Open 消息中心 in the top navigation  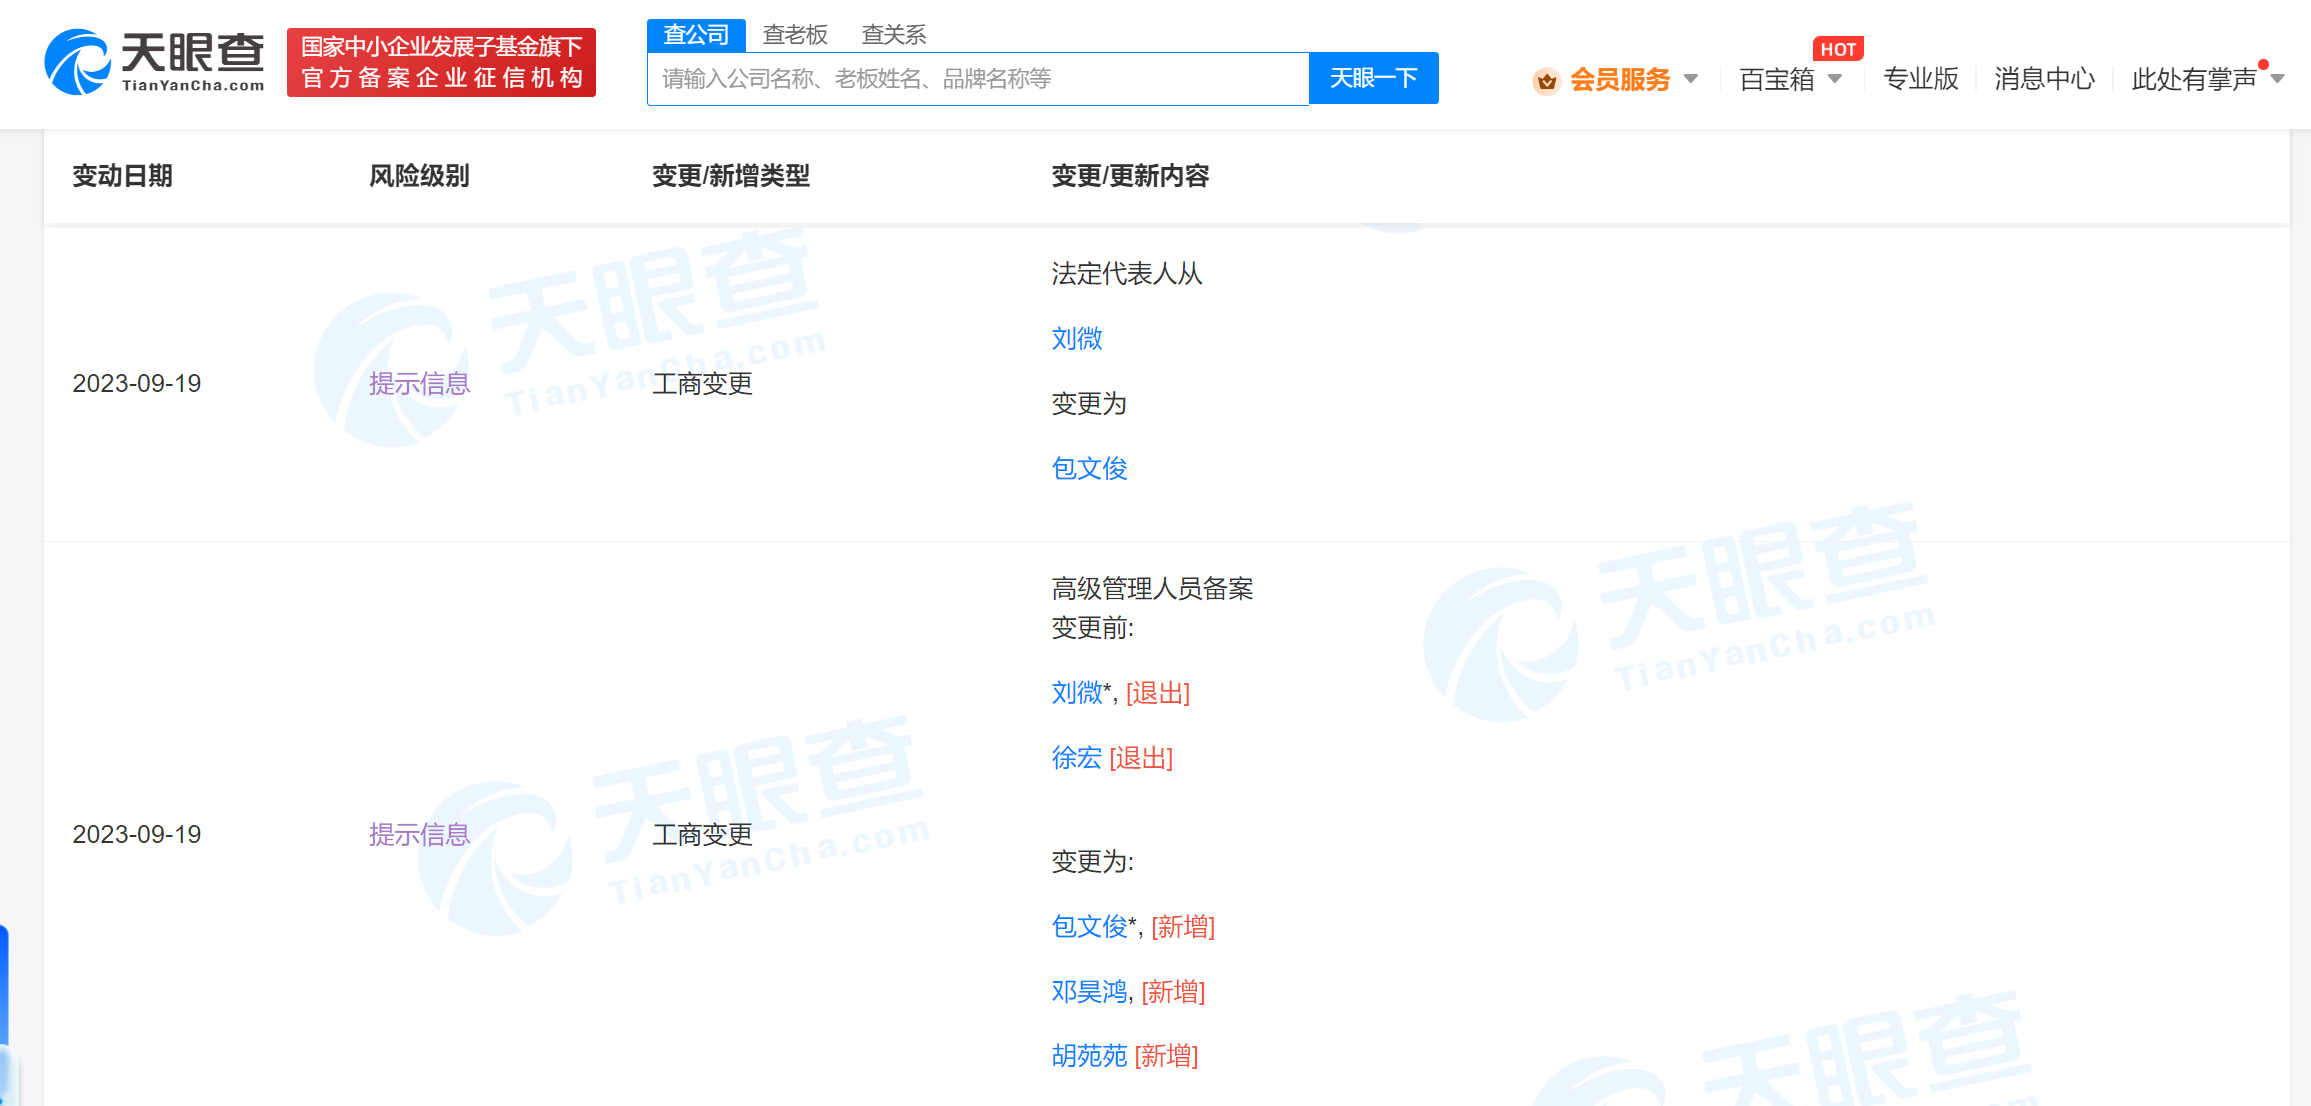tap(2044, 79)
